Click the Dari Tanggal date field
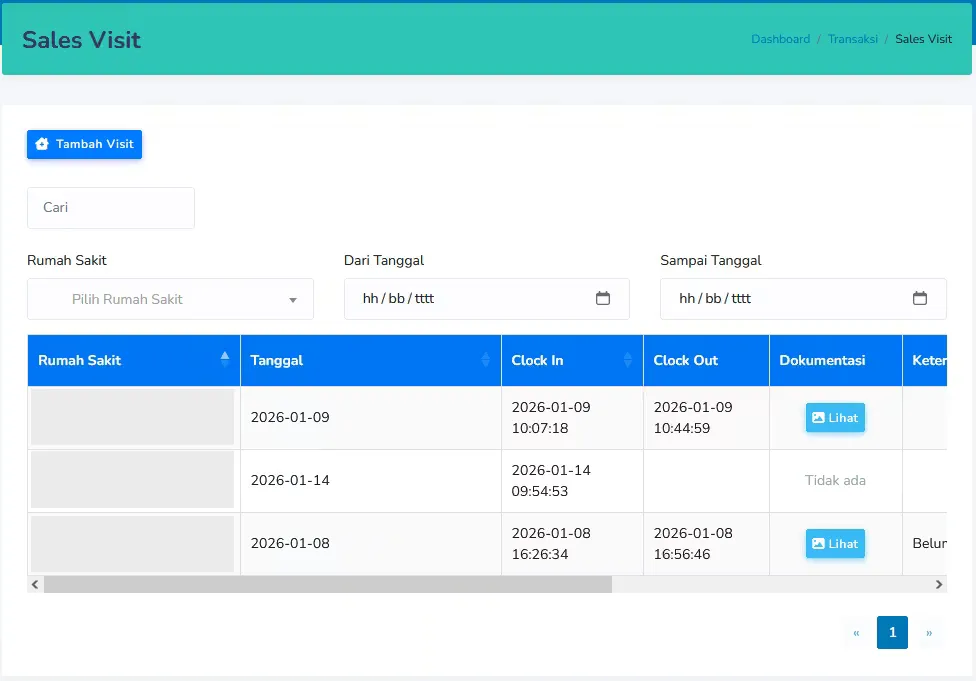Viewport: 976px width, 681px height. point(487,299)
